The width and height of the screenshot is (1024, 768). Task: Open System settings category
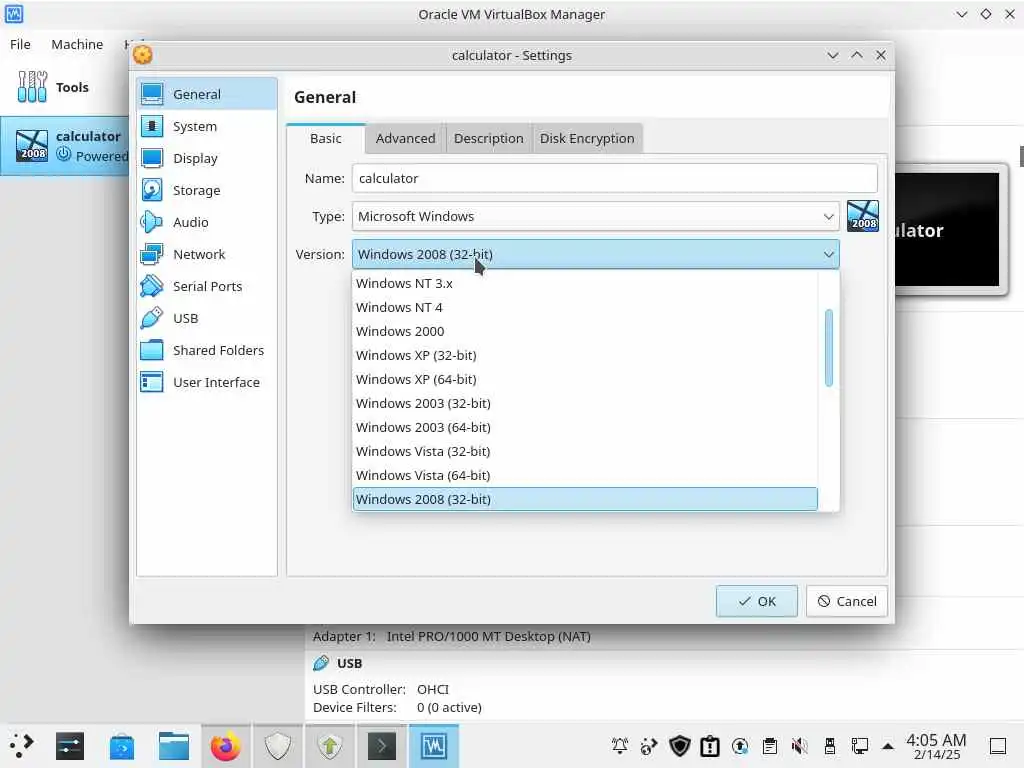click(206, 126)
